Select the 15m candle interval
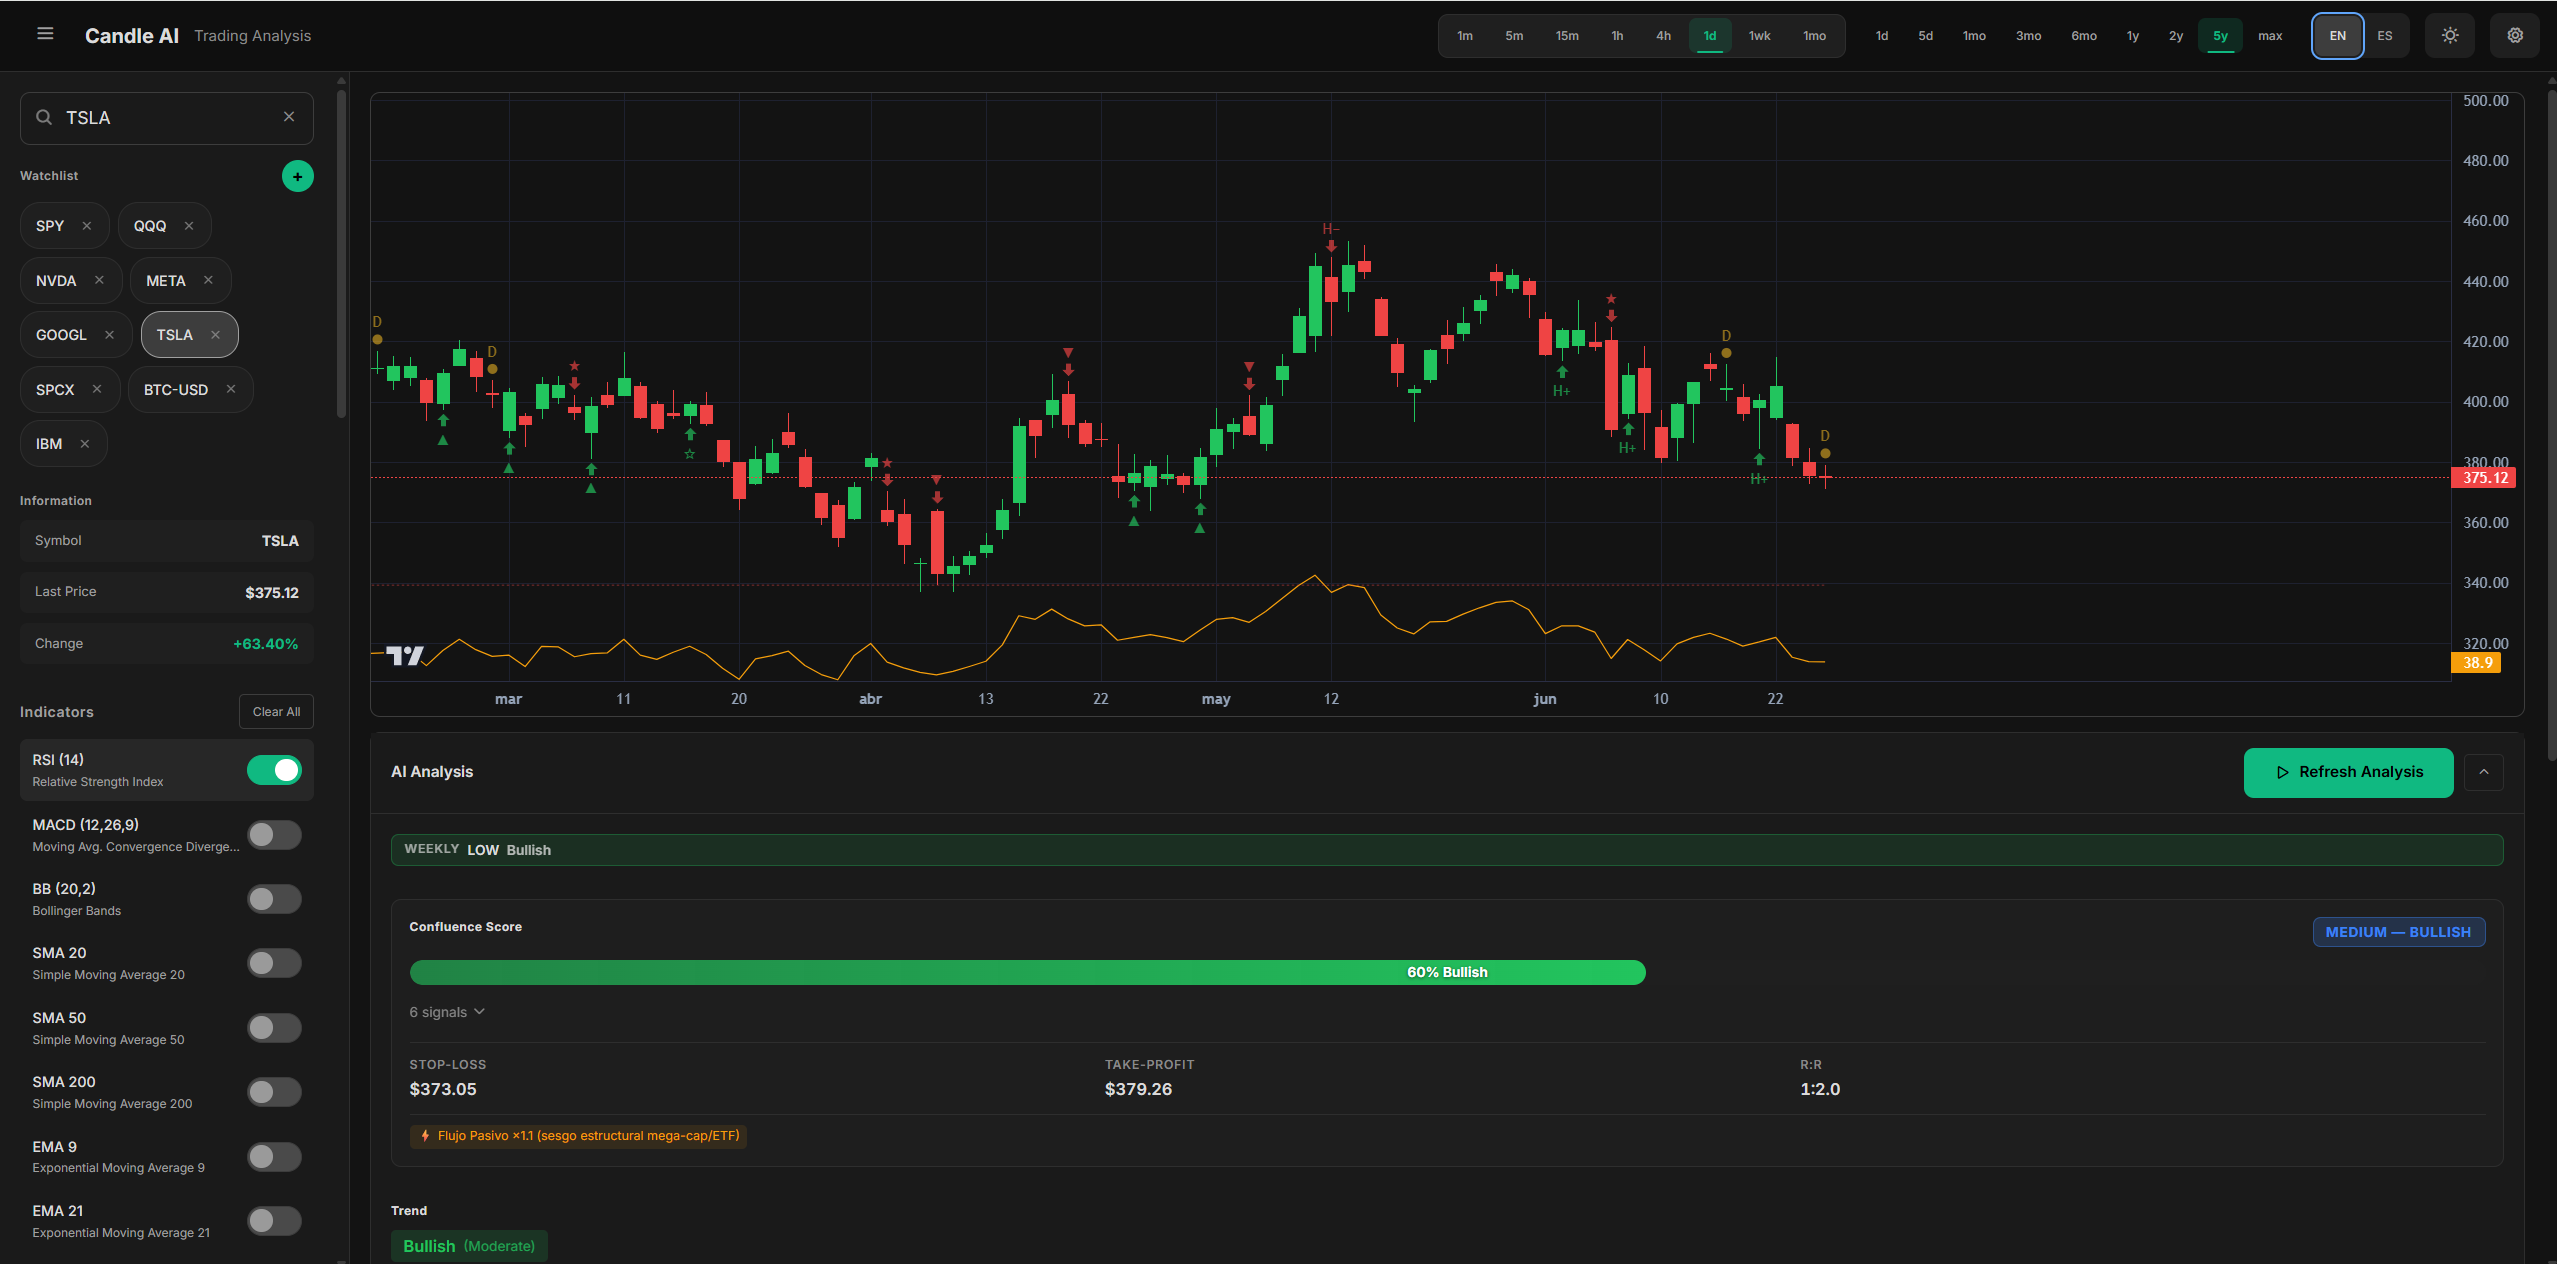This screenshot has height=1264, width=2557. point(1567,36)
